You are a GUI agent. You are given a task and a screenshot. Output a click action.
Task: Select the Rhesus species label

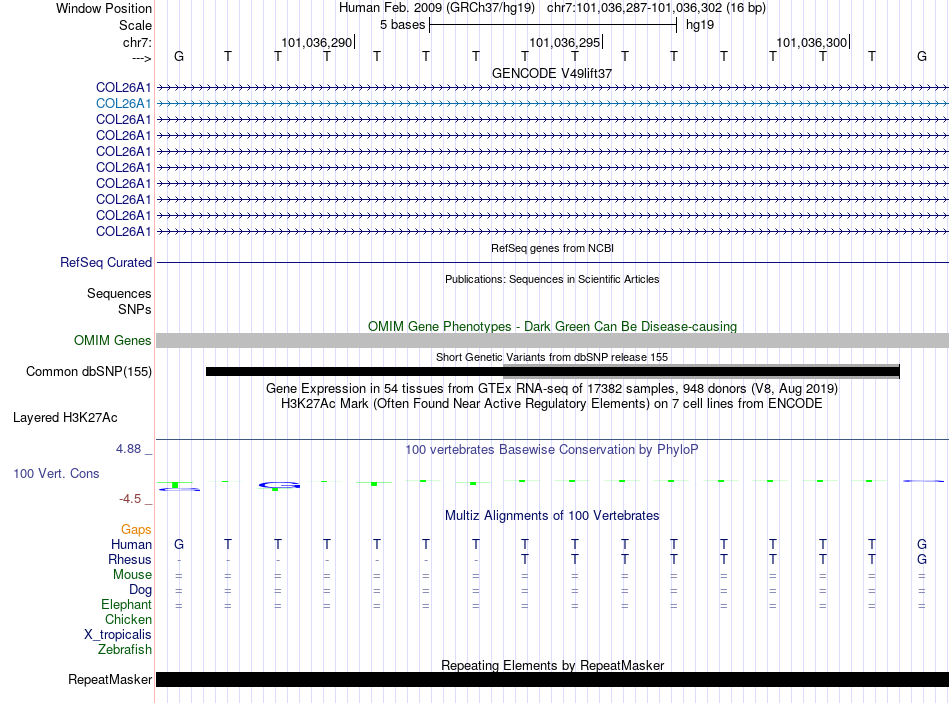130,559
